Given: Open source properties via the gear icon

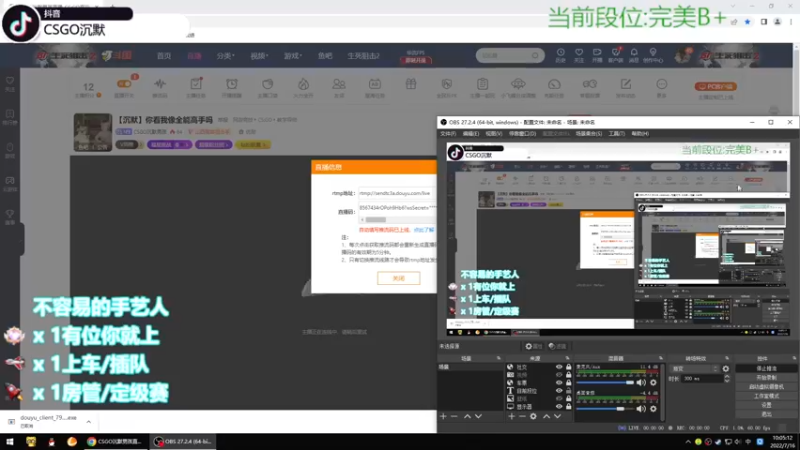Looking at the screenshot, I should [533, 416].
